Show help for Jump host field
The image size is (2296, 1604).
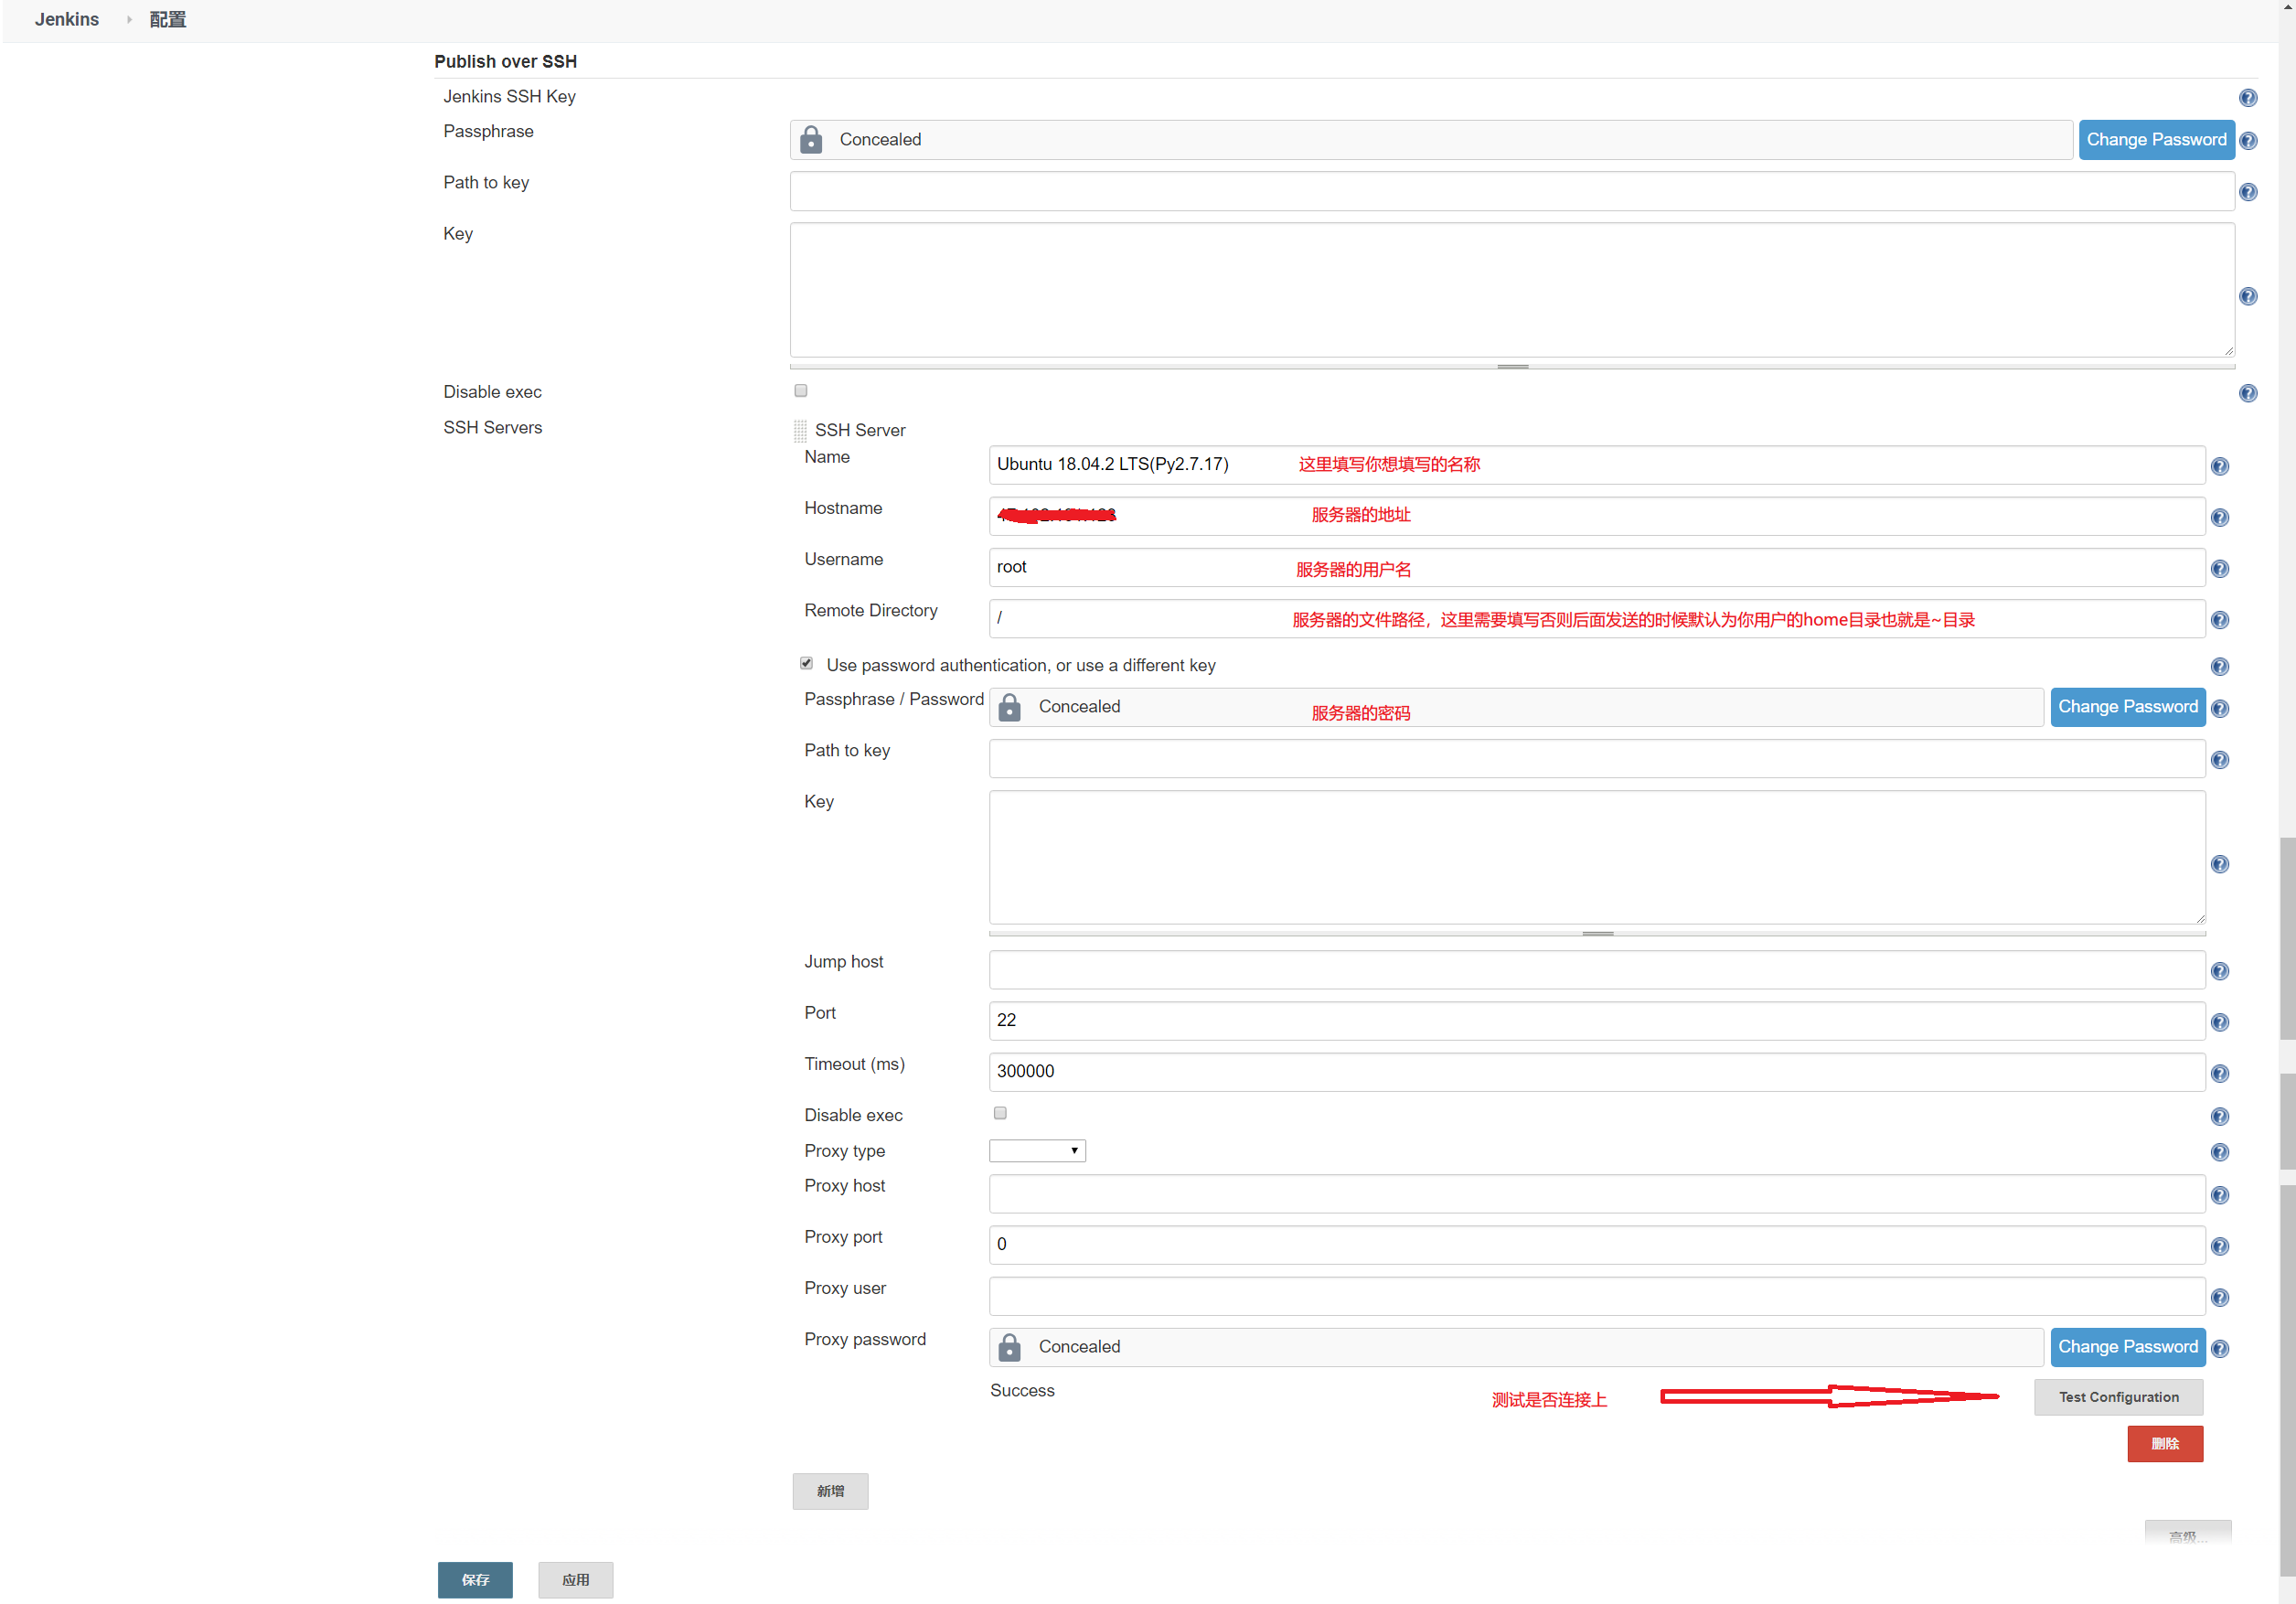pos(2219,971)
